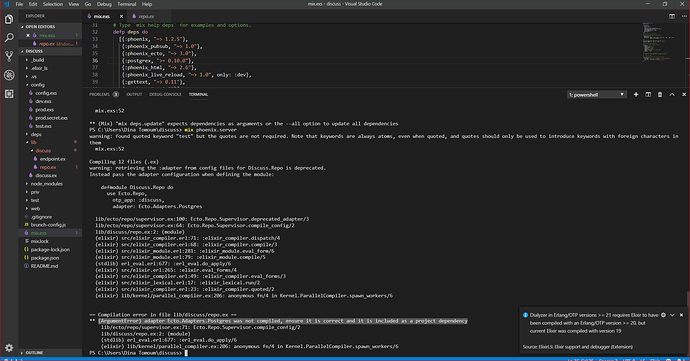Open the Terminal menu in menu bar

pos(126,4)
